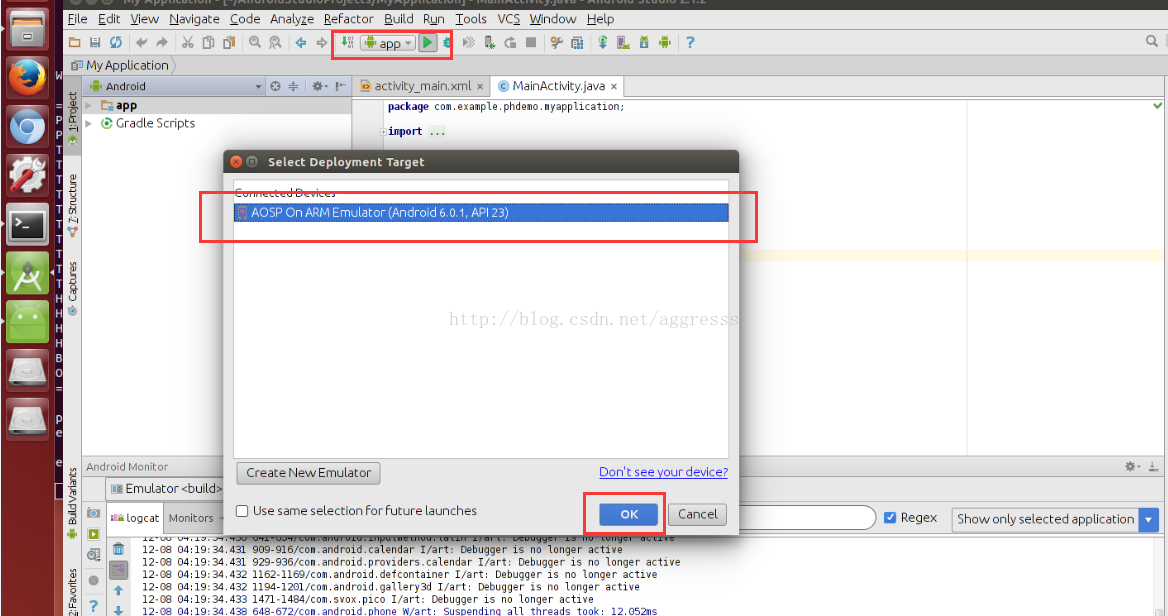1168x616 pixels.
Task: Open the Emulator device dropdown in Android Monitor
Action: [167, 489]
